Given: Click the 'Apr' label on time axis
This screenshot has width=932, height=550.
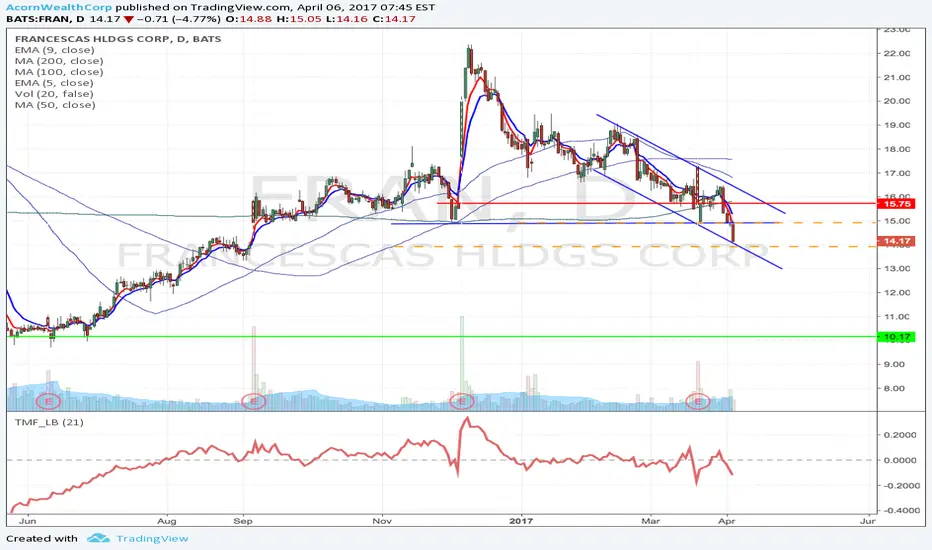Looking at the screenshot, I should point(727,521).
